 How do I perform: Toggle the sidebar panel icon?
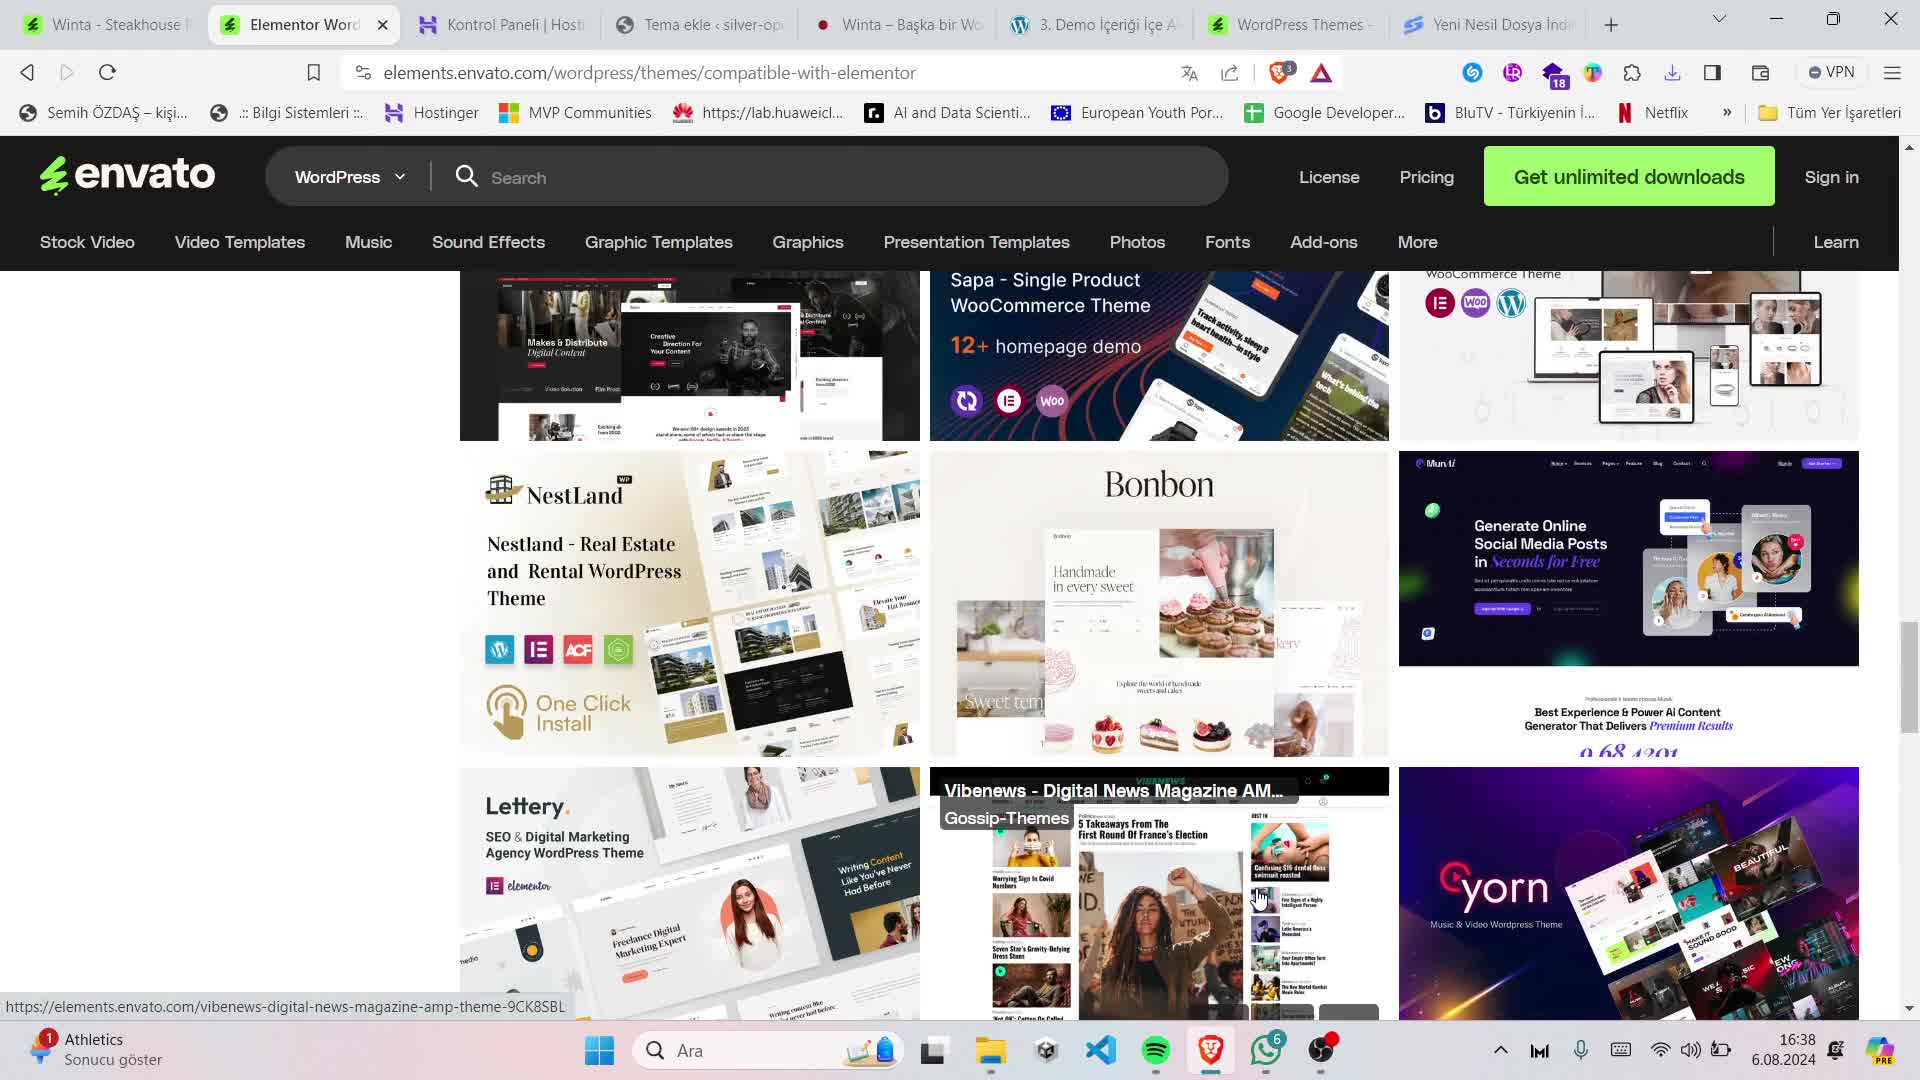pos(1712,72)
